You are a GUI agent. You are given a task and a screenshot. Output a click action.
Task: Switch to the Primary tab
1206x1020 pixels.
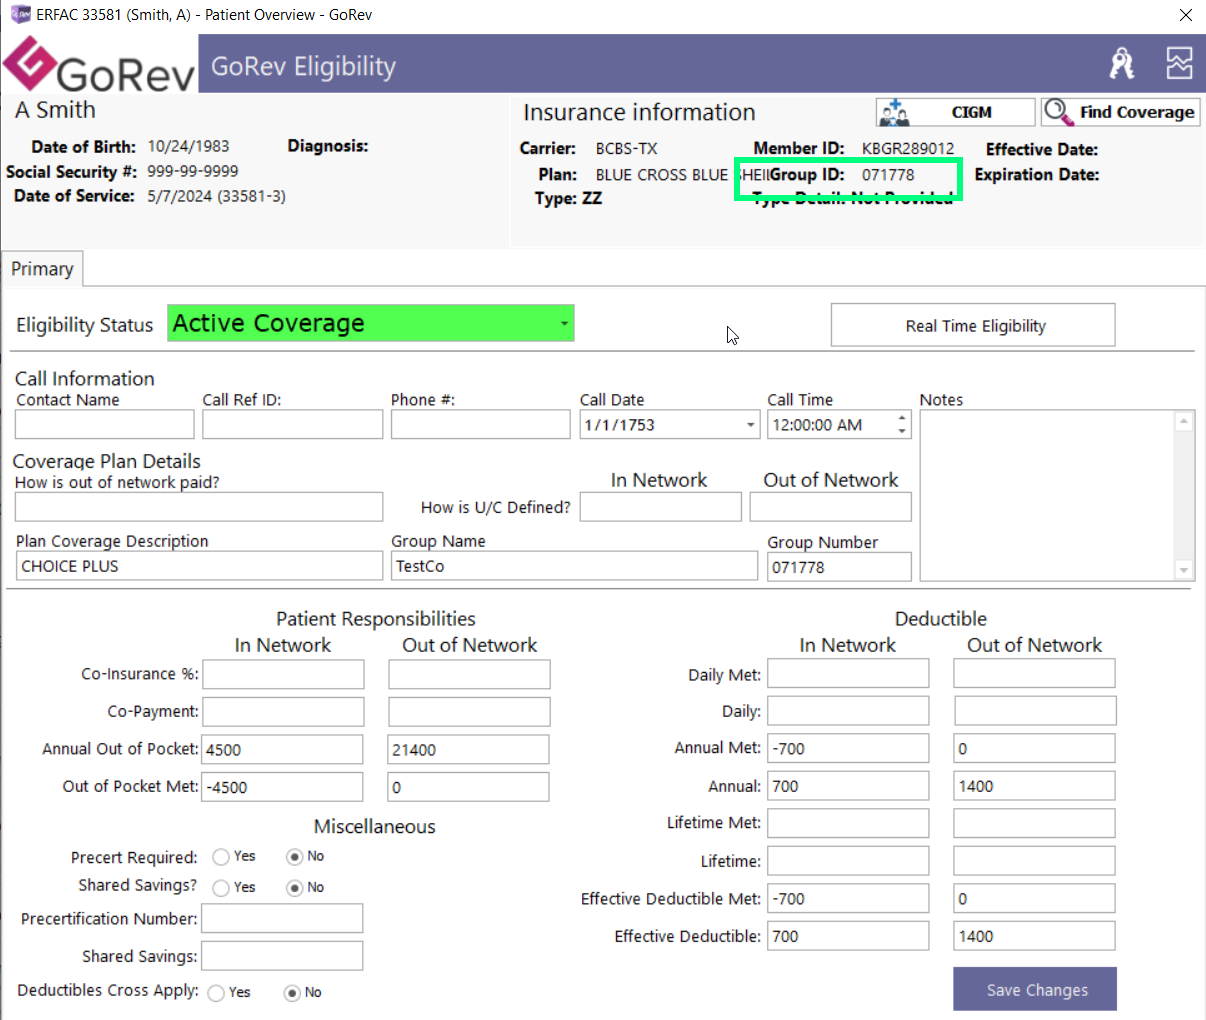click(42, 269)
